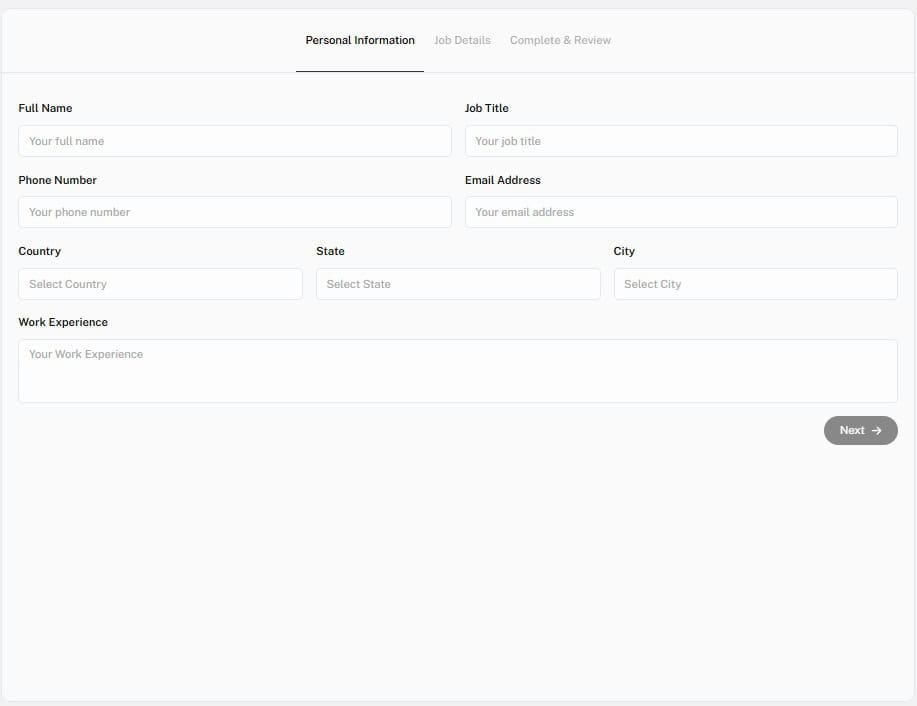Open the Job Details tab
The width and height of the screenshot is (917, 706).
tap(462, 41)
